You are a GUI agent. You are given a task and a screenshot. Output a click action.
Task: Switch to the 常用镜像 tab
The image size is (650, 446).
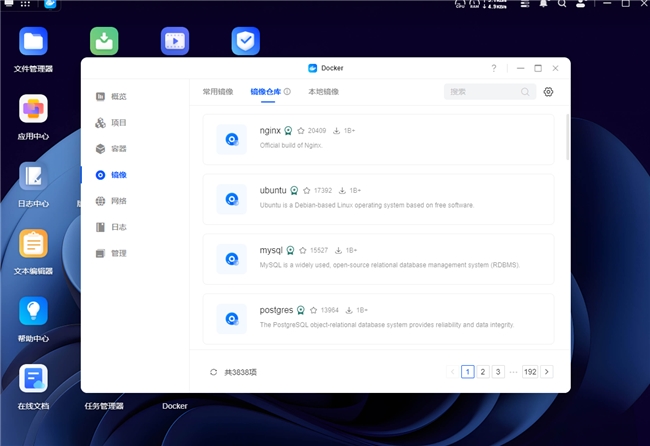(x=218, y=92)
